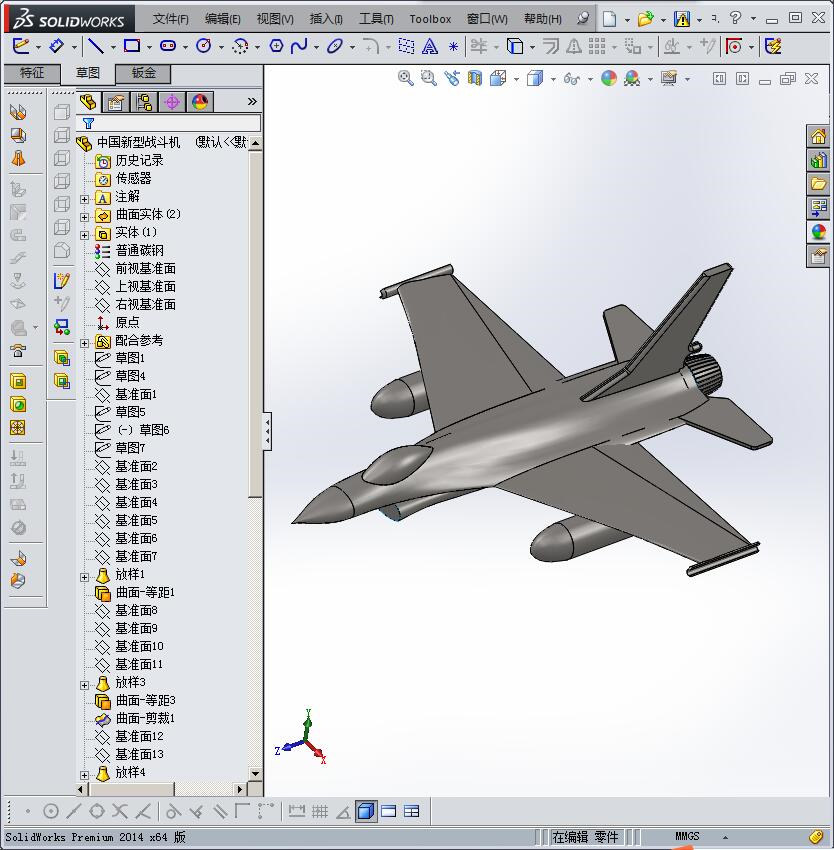Open the Toolbox menu
The height and width of the screenshot is (850, 834).
pos(430,19)
